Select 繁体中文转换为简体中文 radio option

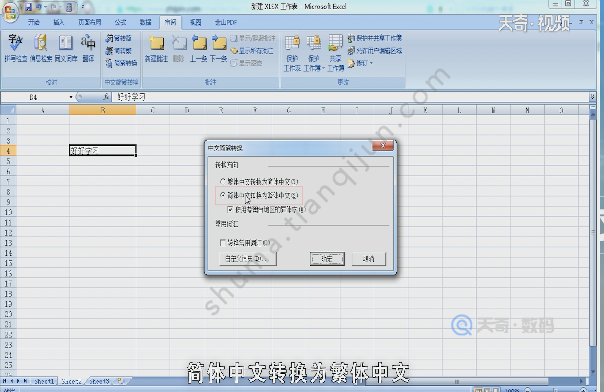259,181
